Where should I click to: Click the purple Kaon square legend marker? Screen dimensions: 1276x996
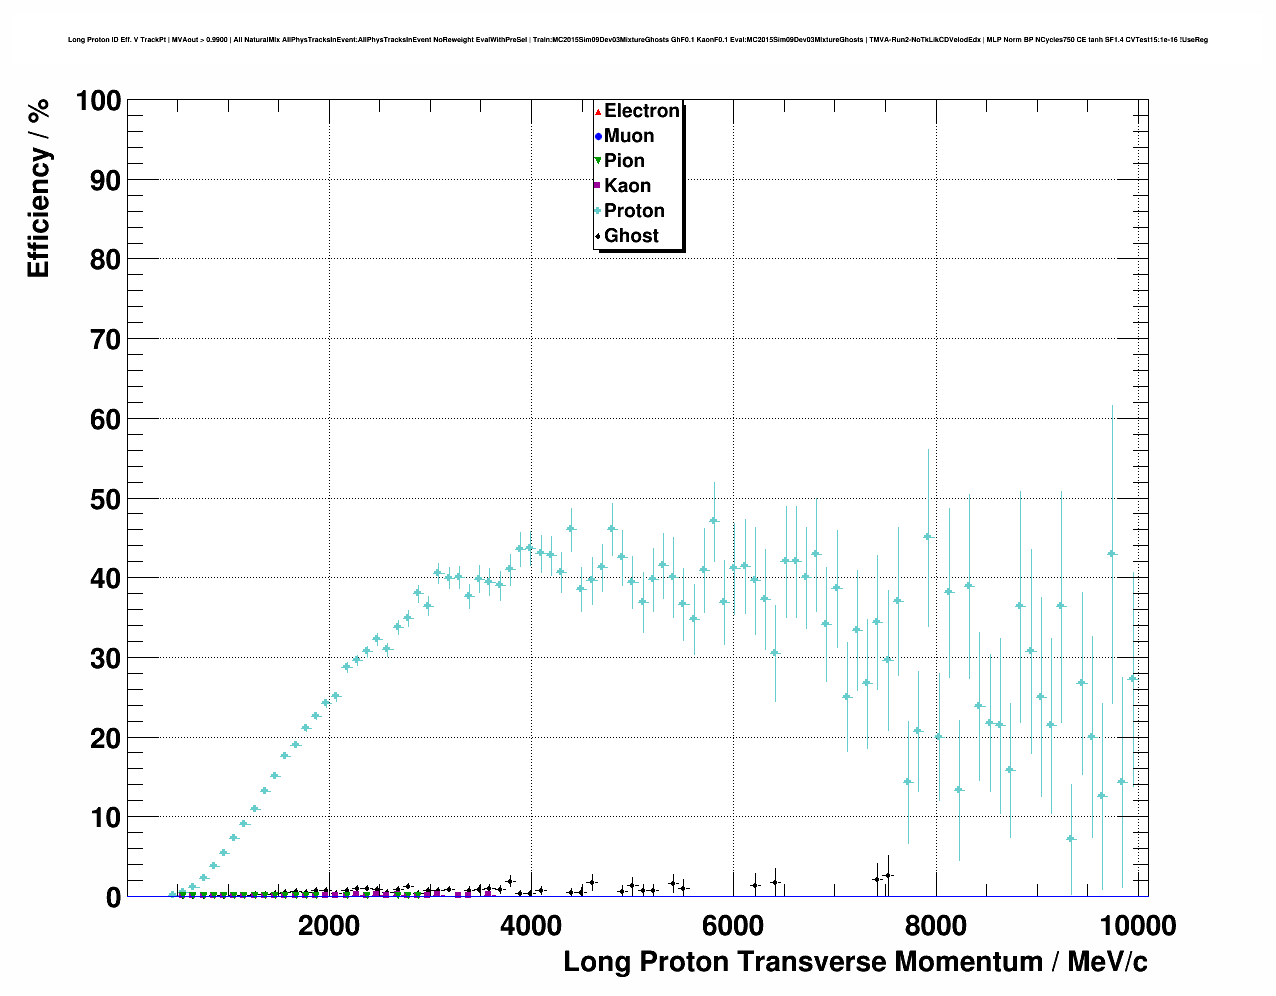[x=598, y=186]
